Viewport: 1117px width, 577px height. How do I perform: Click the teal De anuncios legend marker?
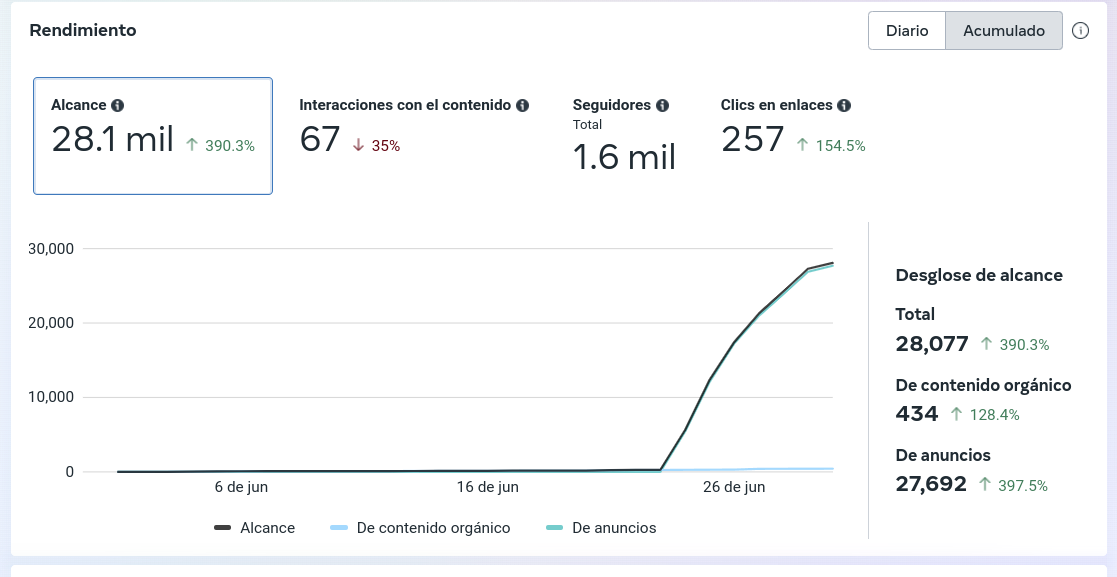[x=554, y=528]
